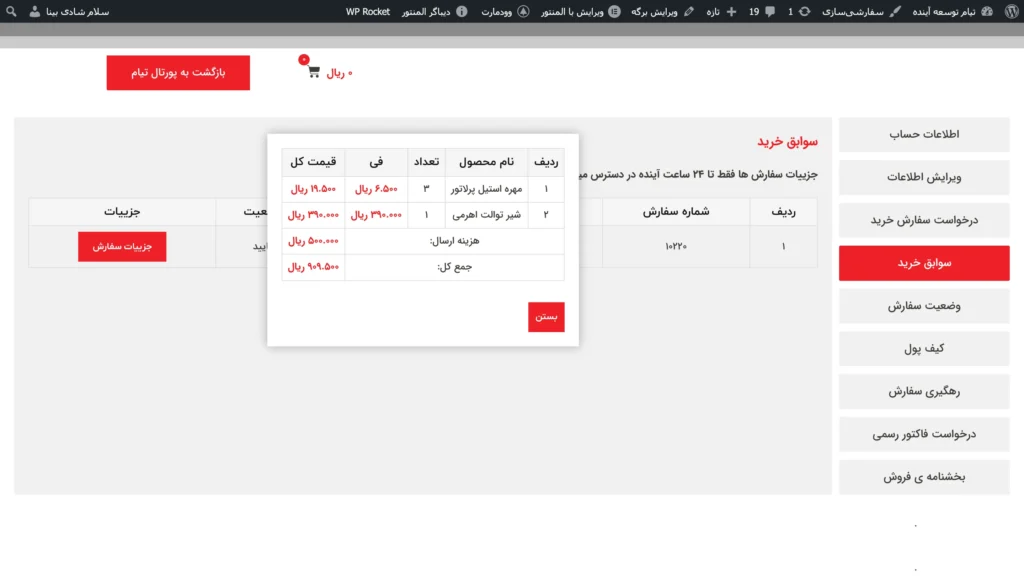Open the وودمارت admin bar menu
This screenshot has height=583, width=1024.
(496, 12)
